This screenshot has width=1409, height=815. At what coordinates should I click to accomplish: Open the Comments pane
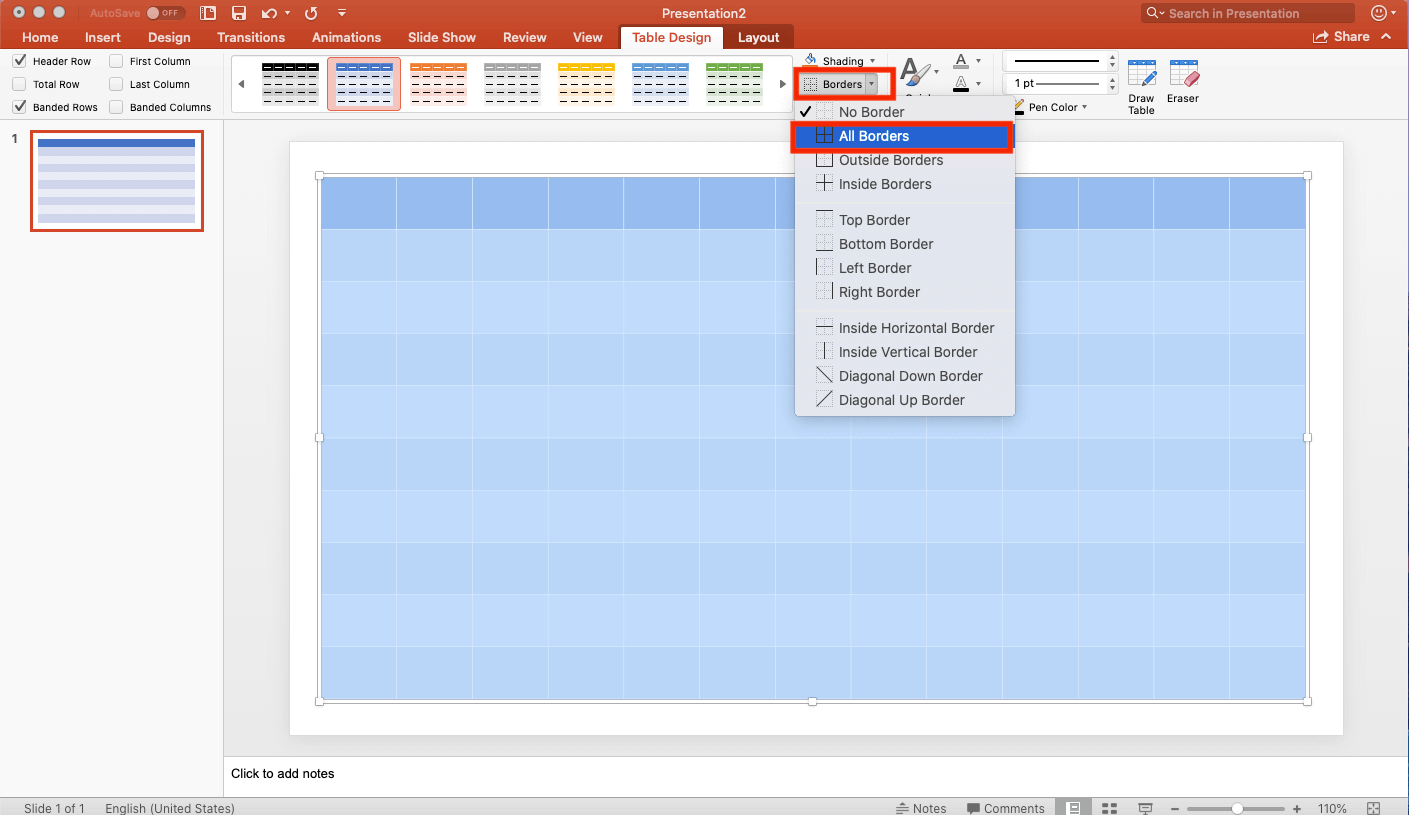coord(1006,808)
